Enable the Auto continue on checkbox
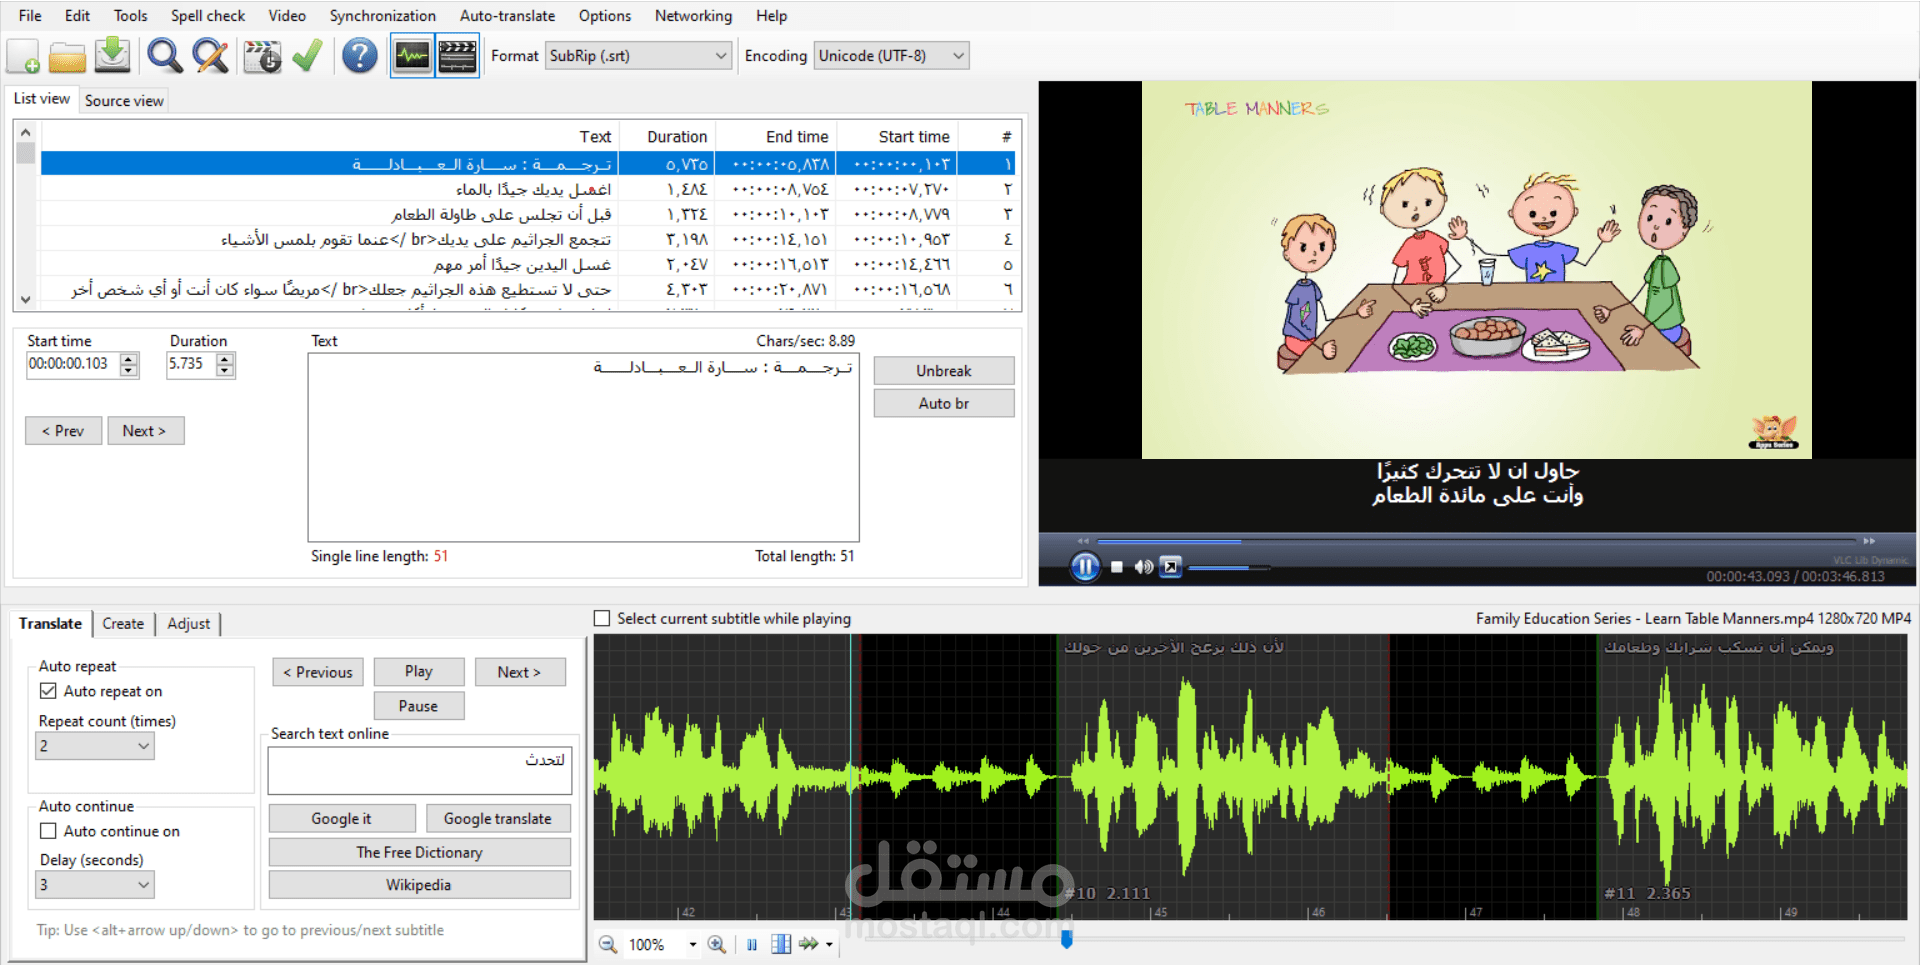The image size is (1920, 965). tap(48, 831)
